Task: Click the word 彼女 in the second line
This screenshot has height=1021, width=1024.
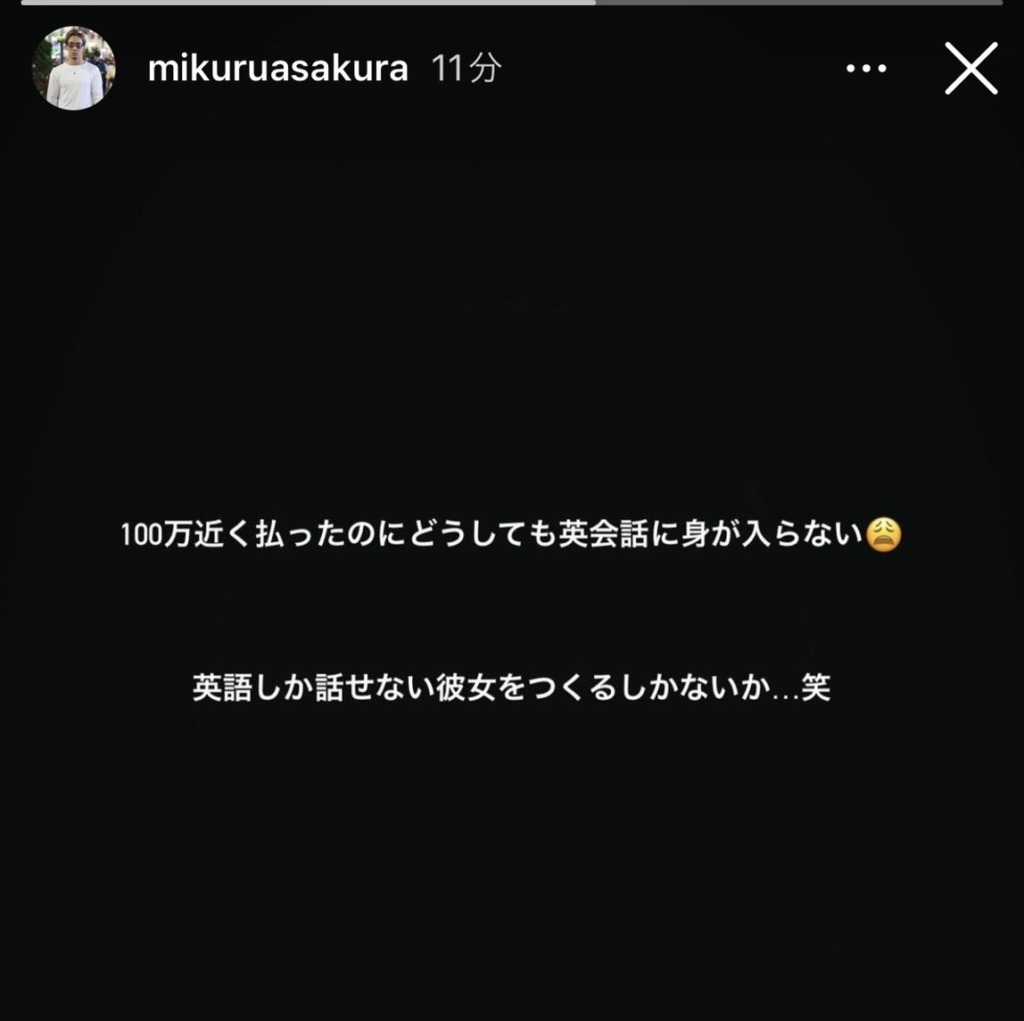Action: 466,687
